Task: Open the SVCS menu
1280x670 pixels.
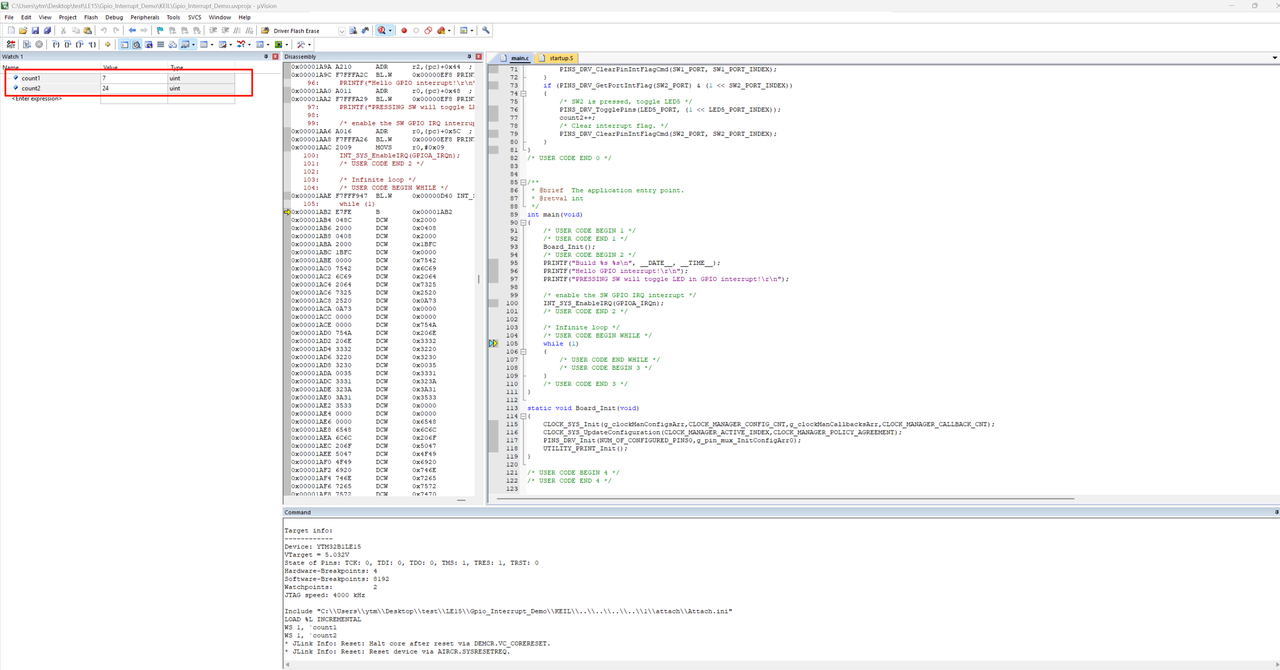Action: click(195, 17)
